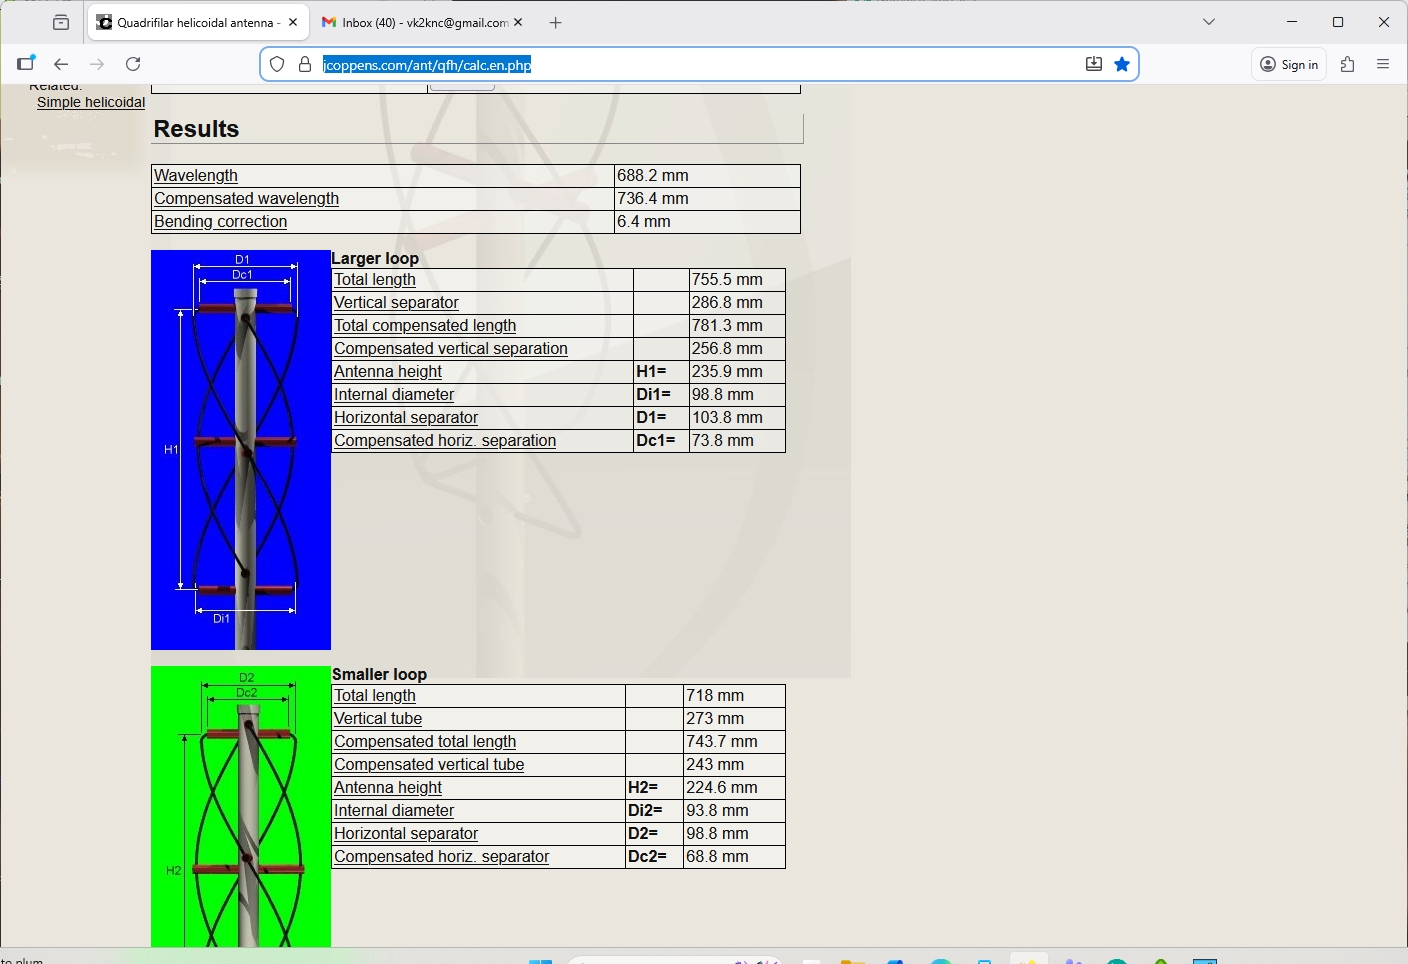Open the Larger loop Horizontal separator link
This screenshot has width=1408, height=964.
coord(406,417)
